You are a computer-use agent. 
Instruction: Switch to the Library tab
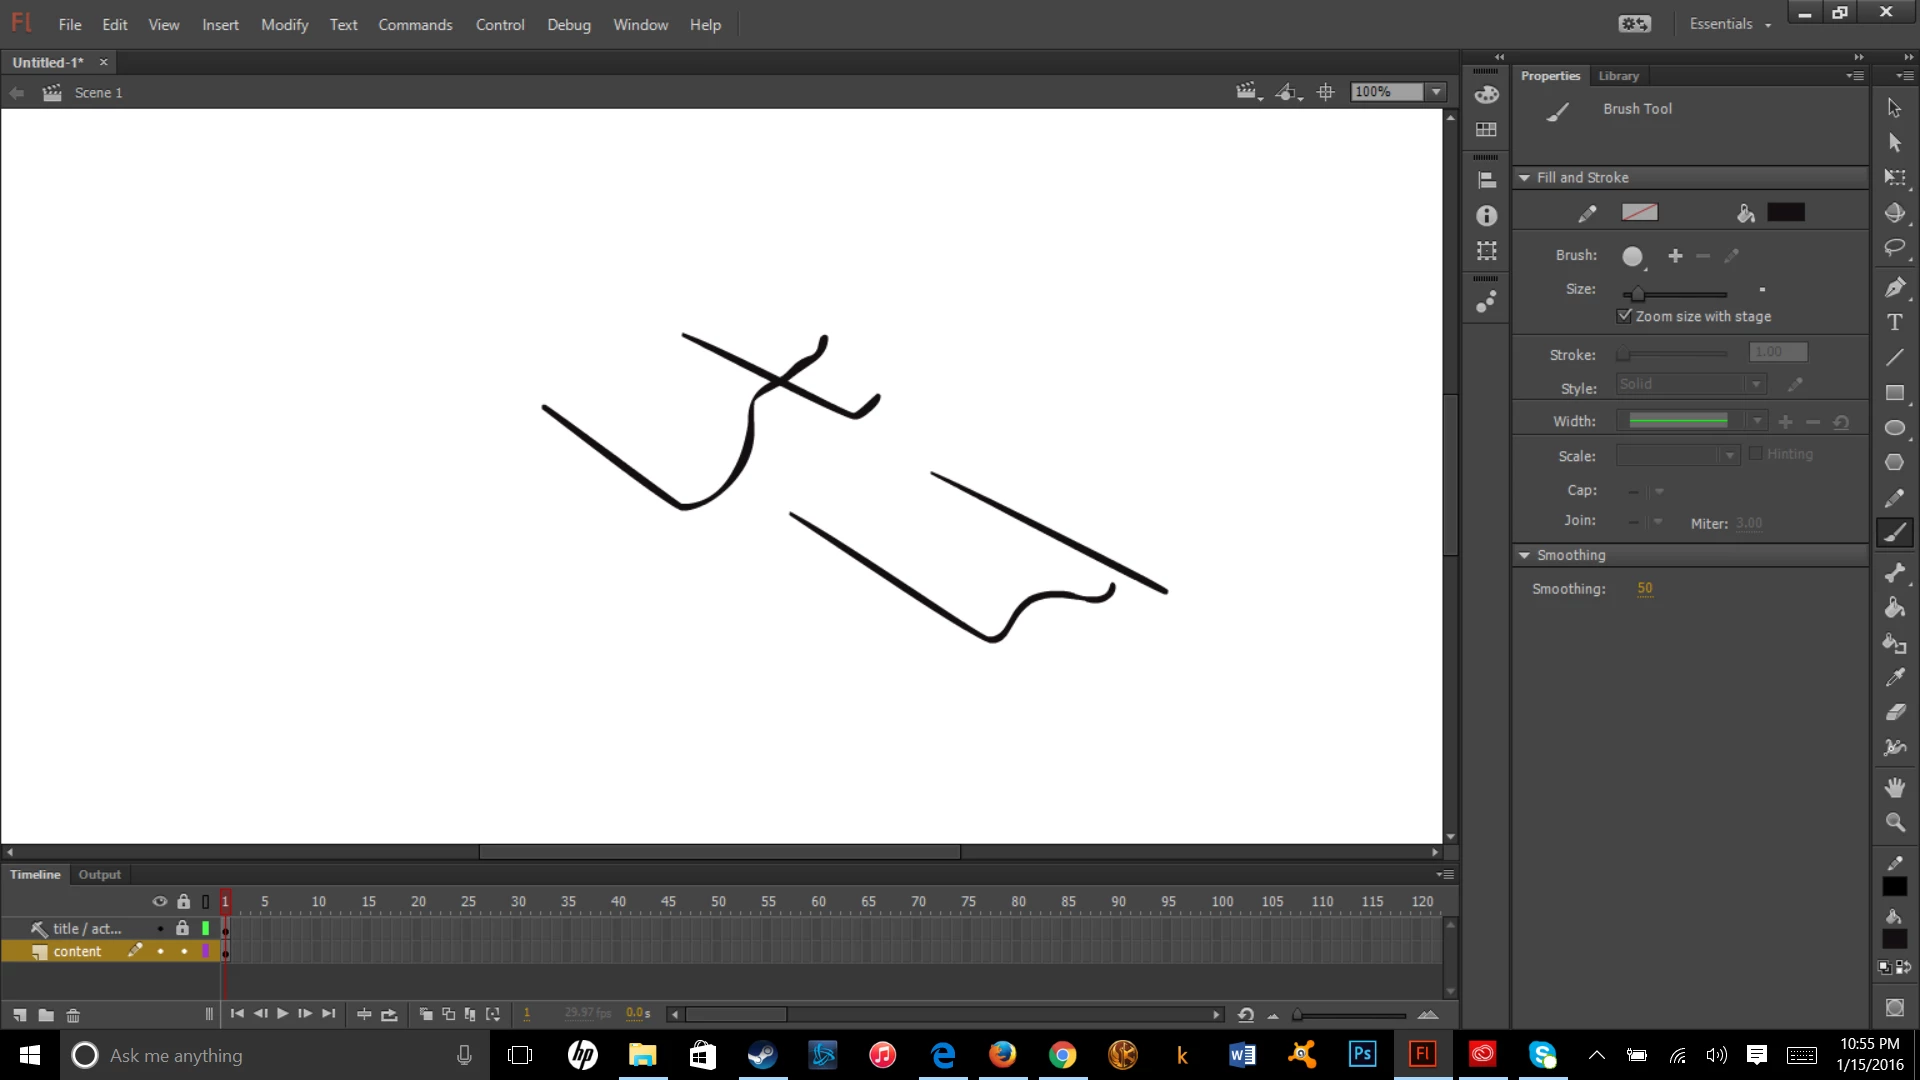(x=1618, y=76)
